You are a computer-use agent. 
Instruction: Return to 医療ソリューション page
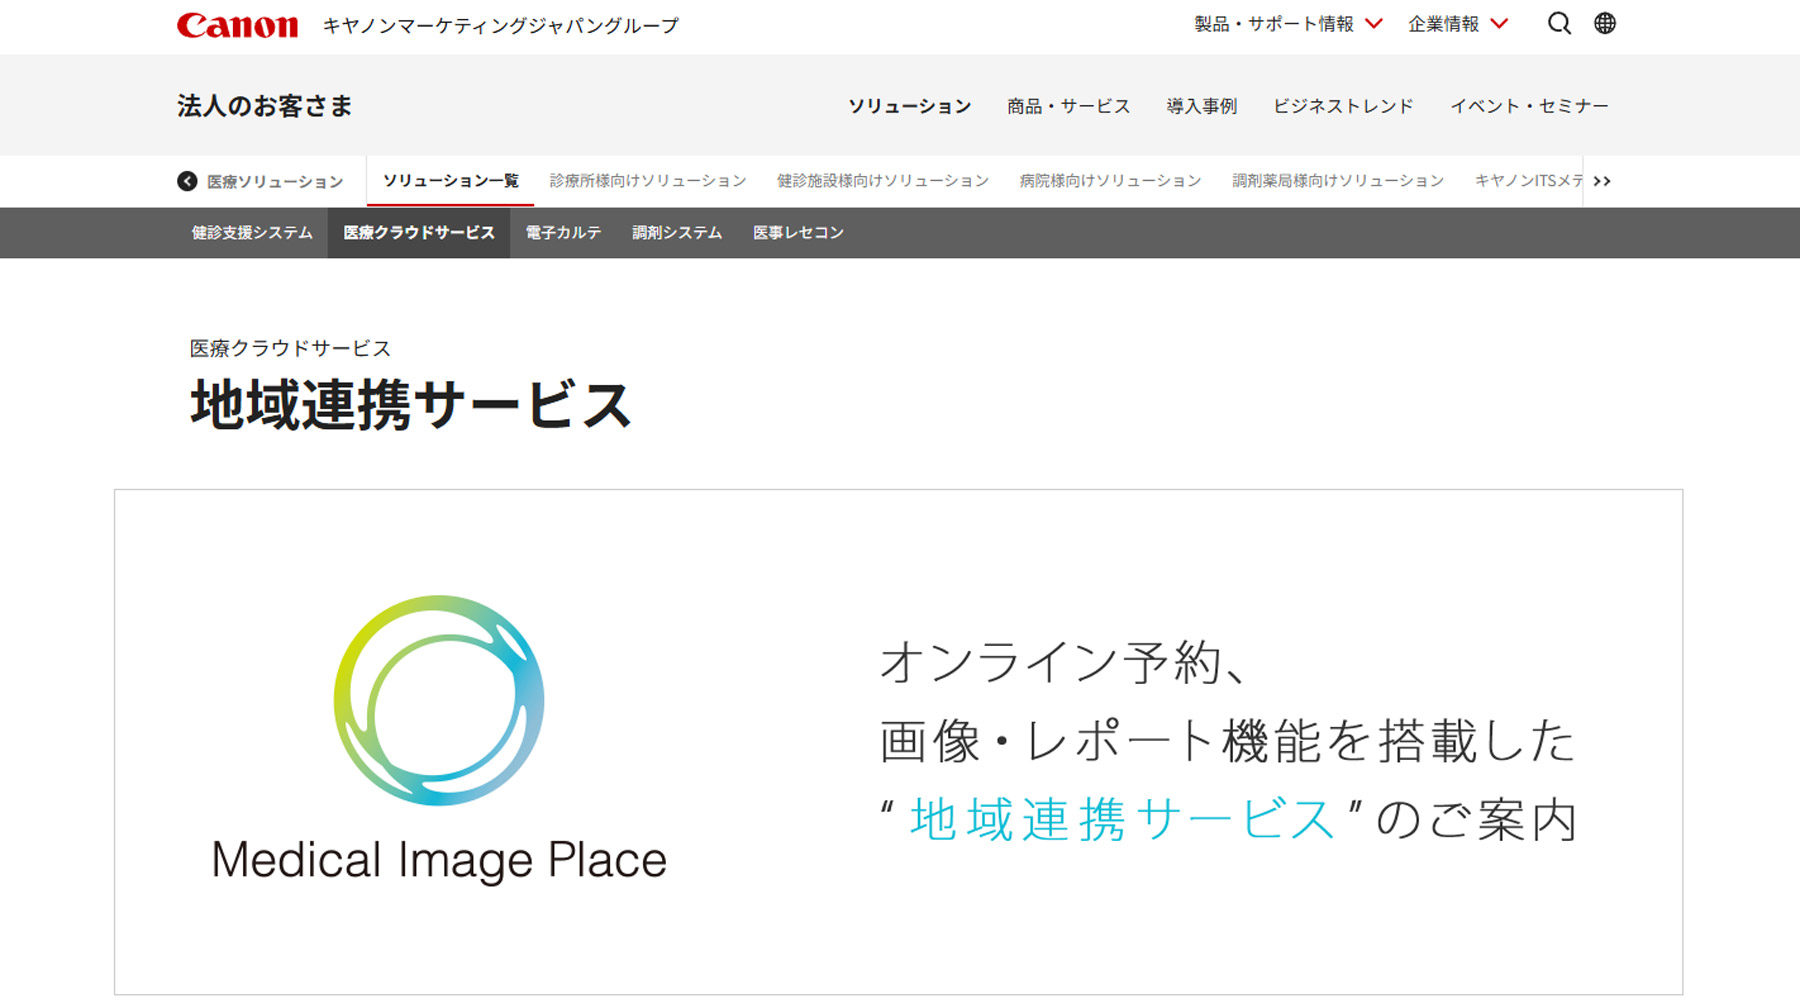pyautogui.click(x=275, y=182)
